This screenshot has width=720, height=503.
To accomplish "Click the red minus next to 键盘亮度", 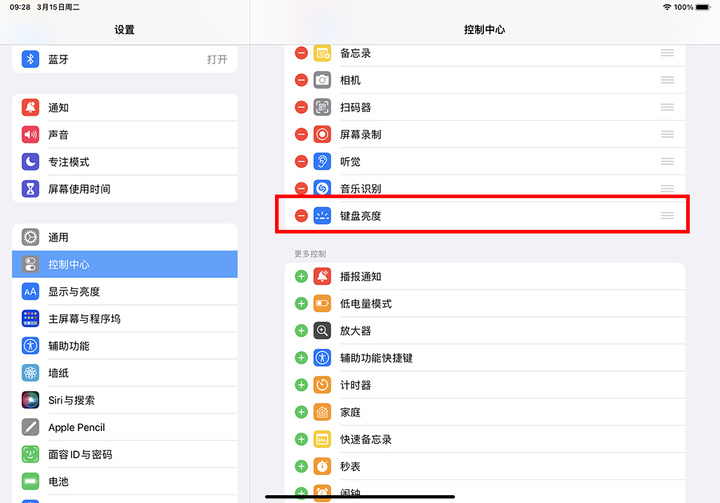I will click(301, 216).
